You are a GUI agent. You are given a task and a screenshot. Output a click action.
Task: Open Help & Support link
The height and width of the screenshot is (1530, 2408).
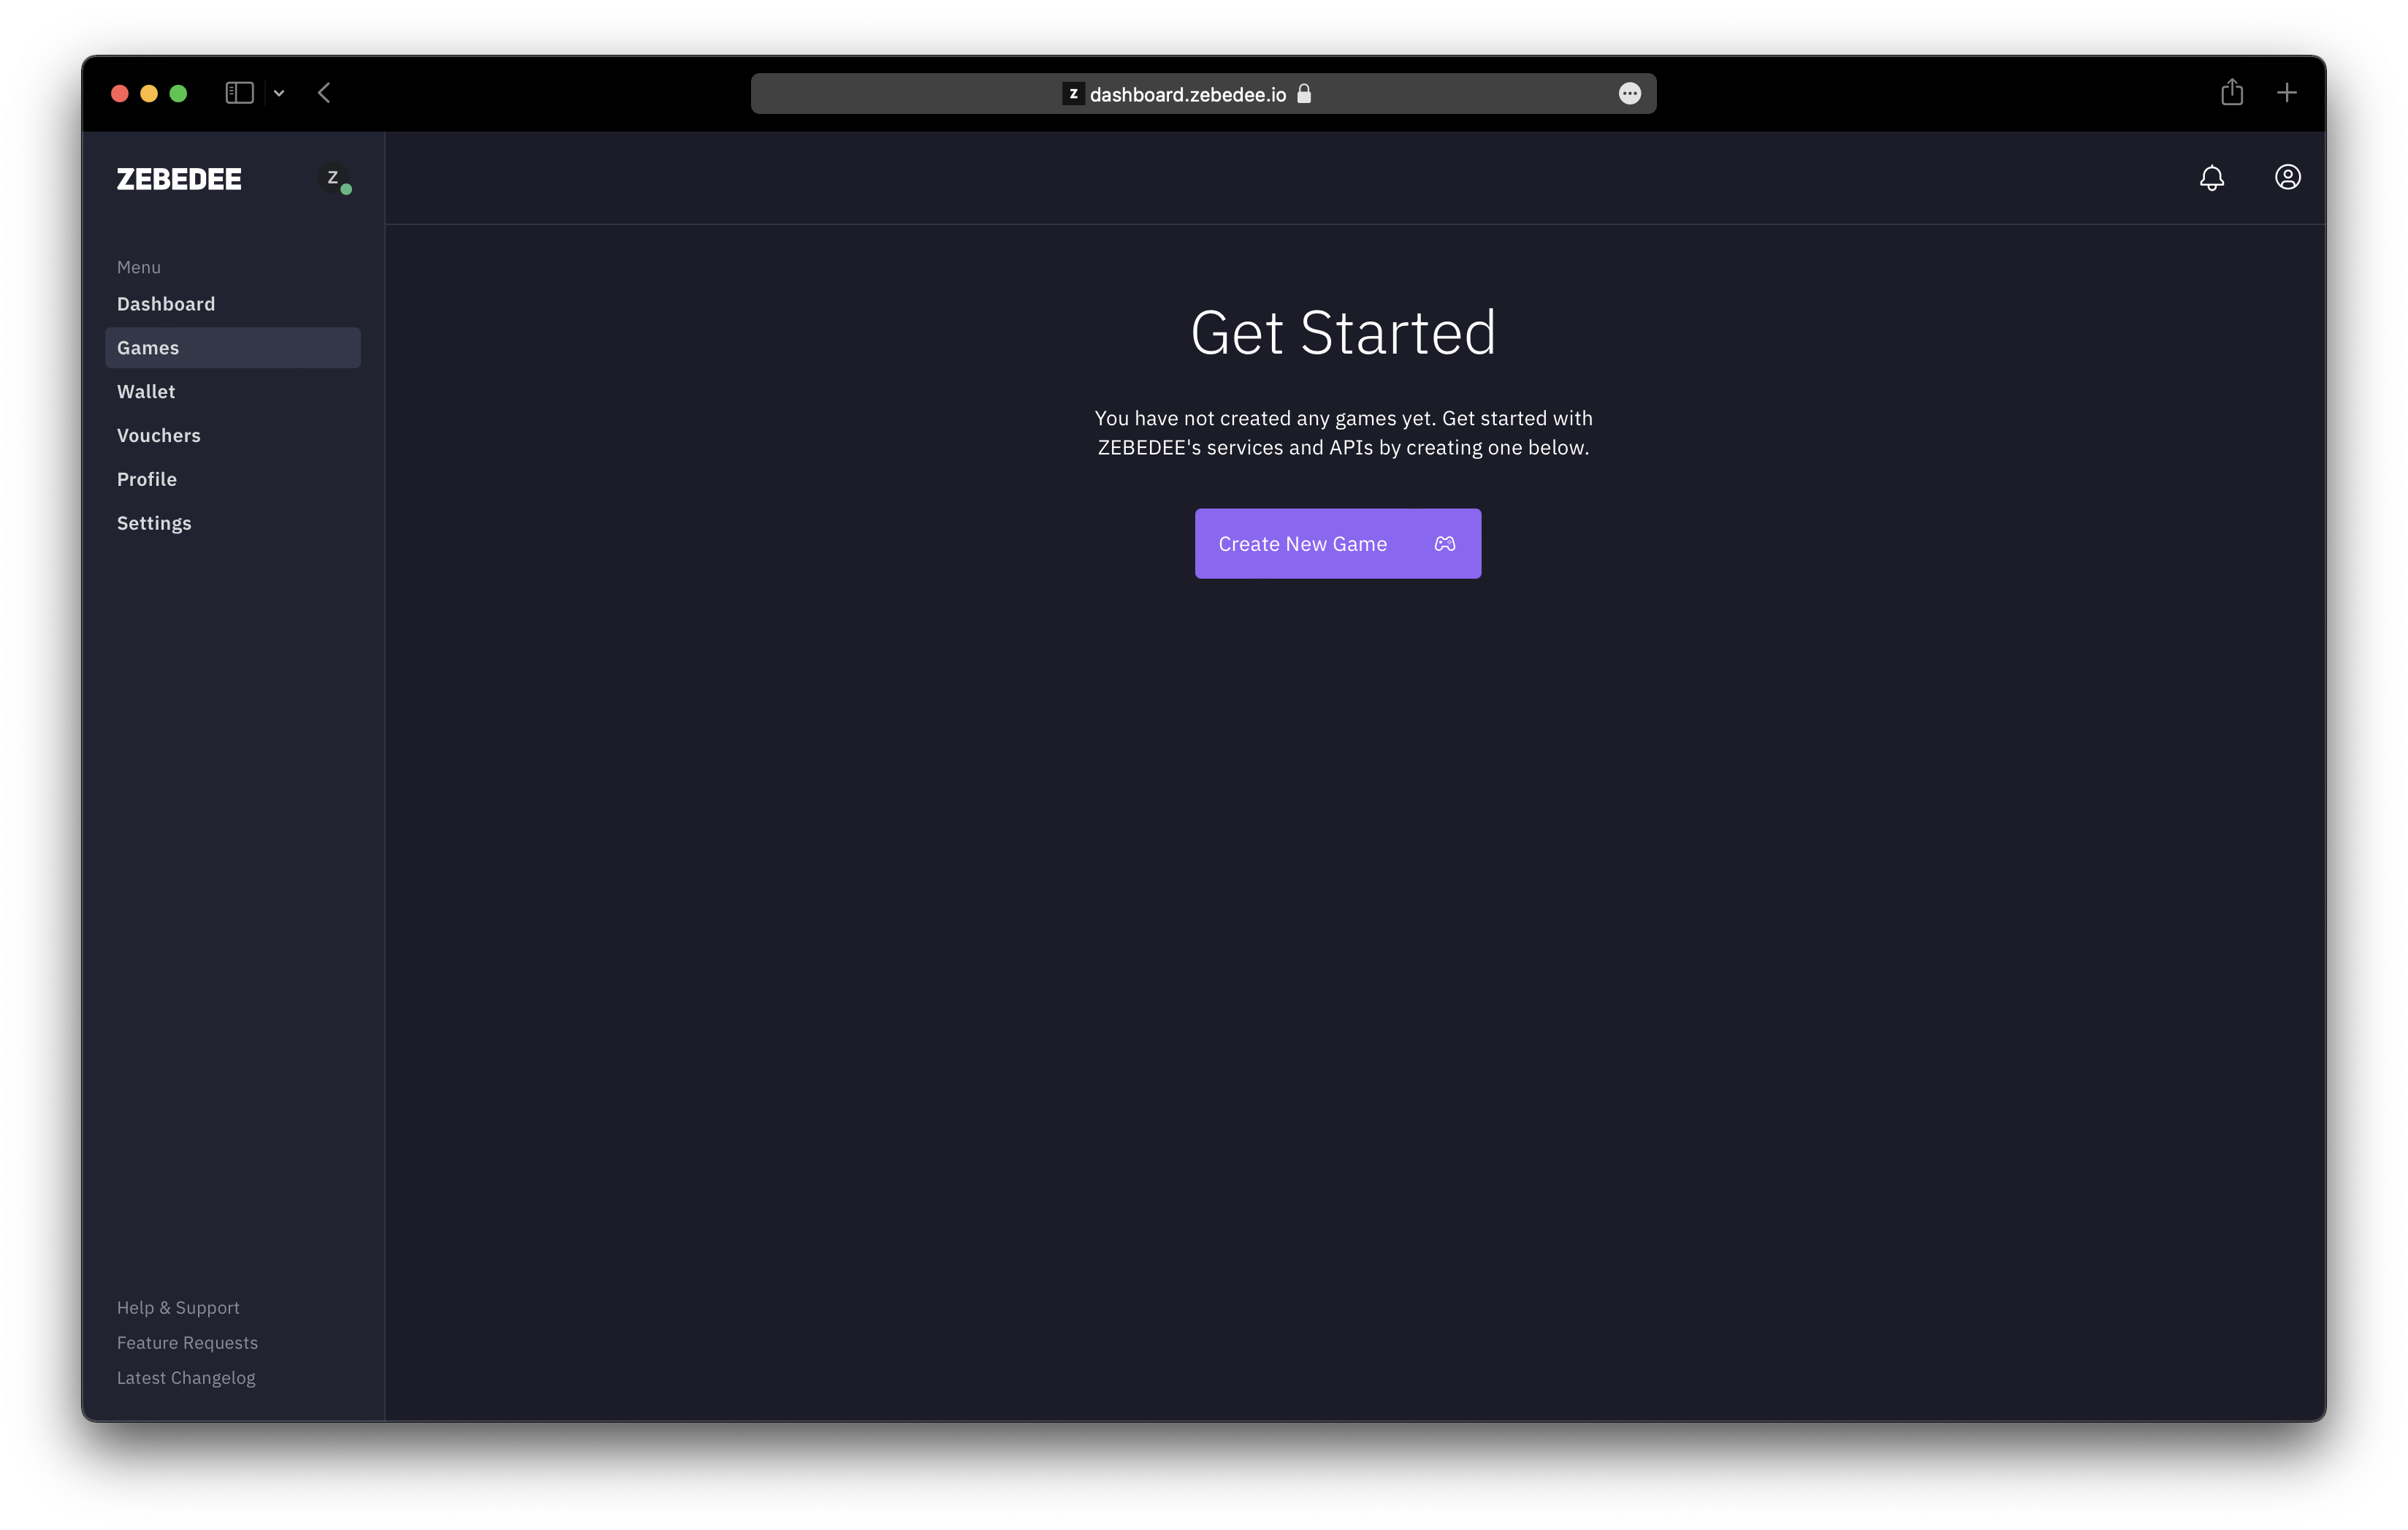click(178, 1307)
